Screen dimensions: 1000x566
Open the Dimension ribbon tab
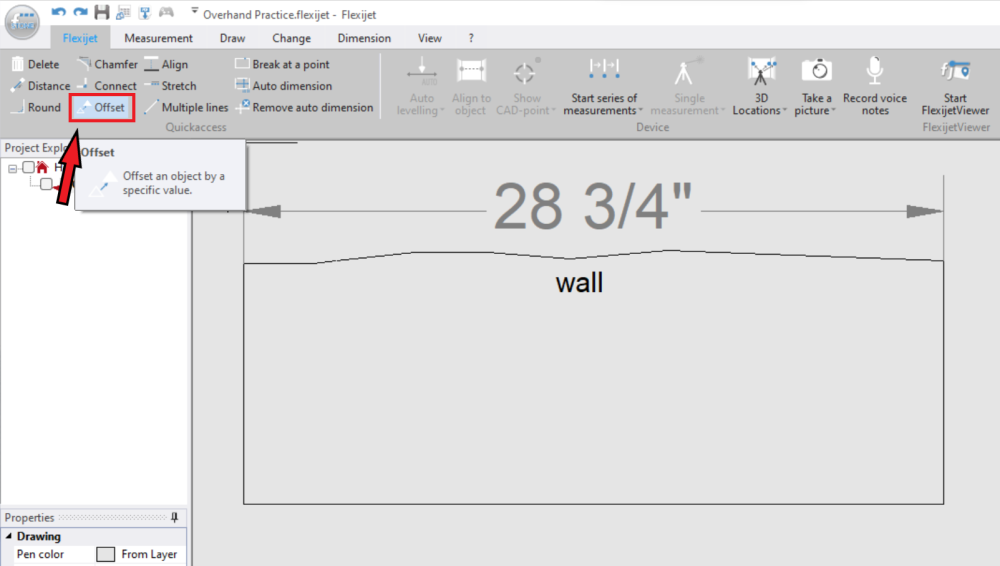click(364, 38)
